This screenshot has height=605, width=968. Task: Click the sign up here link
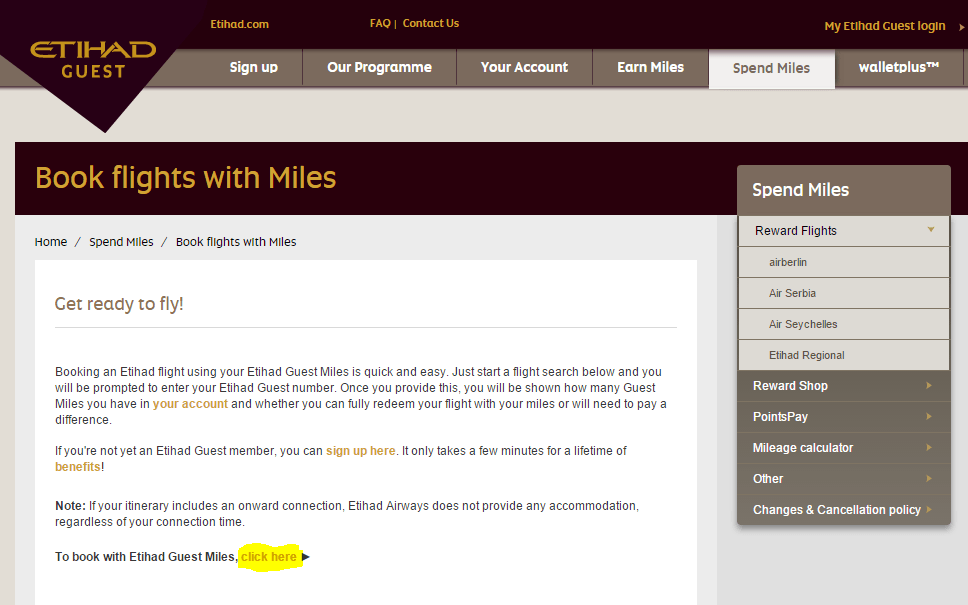tap(361, 451)
